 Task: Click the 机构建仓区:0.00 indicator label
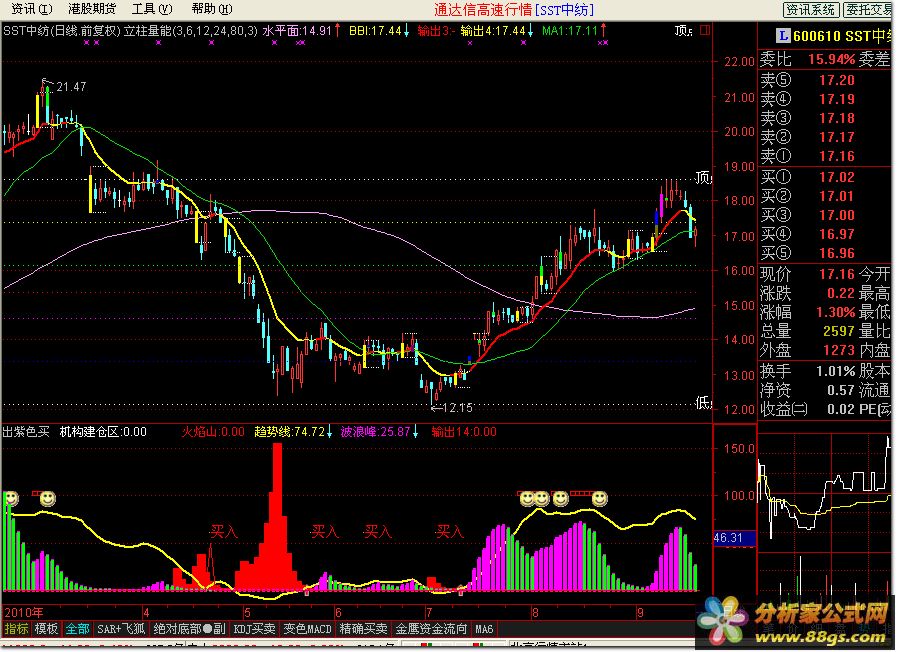(103, 432)
